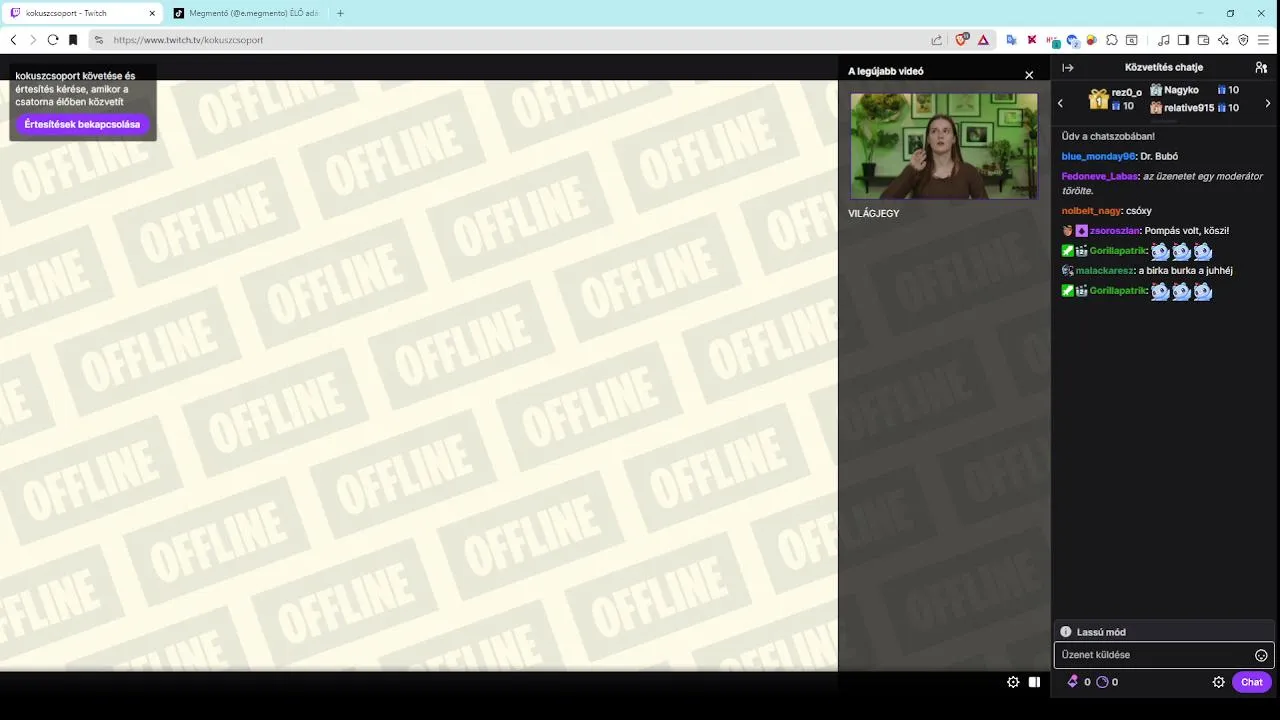Click the site settings icon in address bar

pyautogui.click(x=98, y=40)
